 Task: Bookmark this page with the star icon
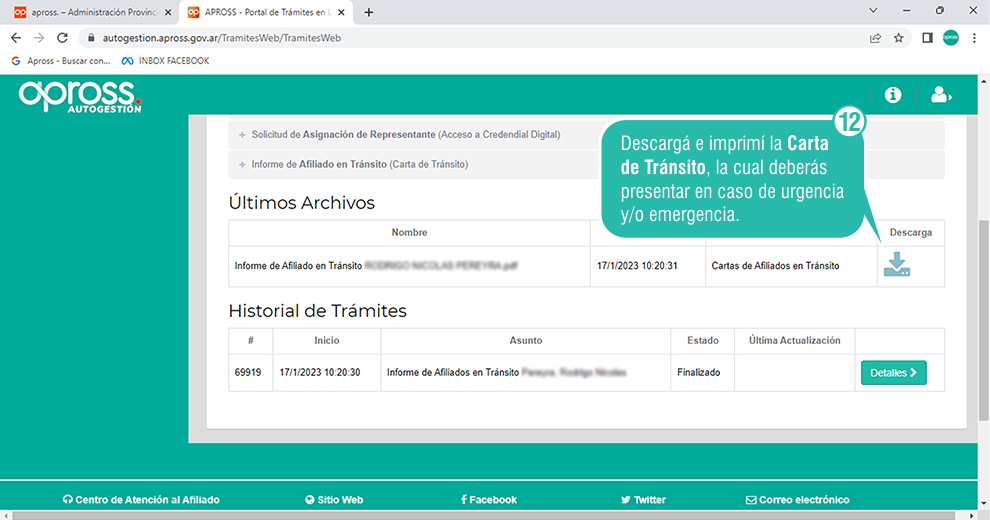898,38
